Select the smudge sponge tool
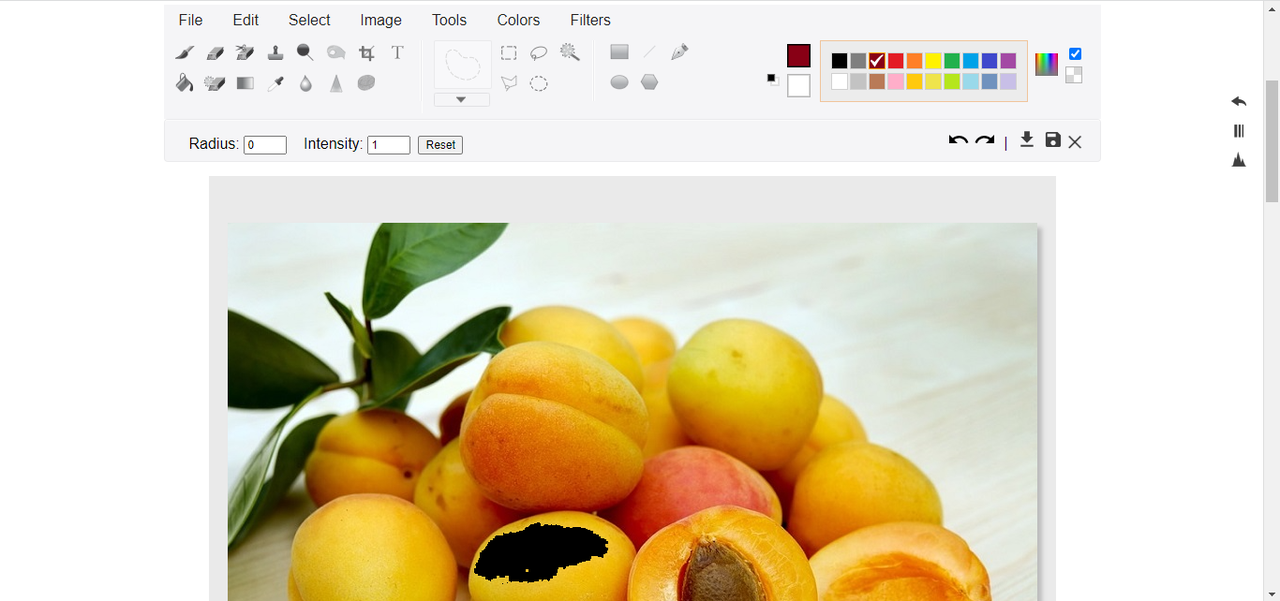This screenshot has height=601, width=1280. coord(367,83)
